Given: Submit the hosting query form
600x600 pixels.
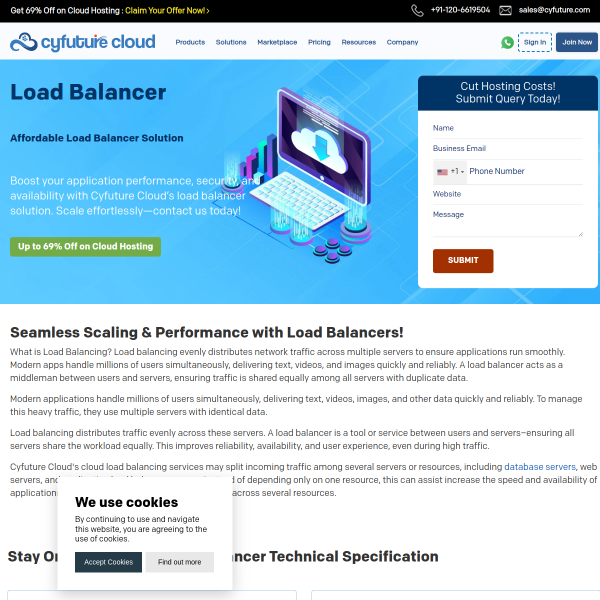Looking at the screenshot, I should coord(463,261).
